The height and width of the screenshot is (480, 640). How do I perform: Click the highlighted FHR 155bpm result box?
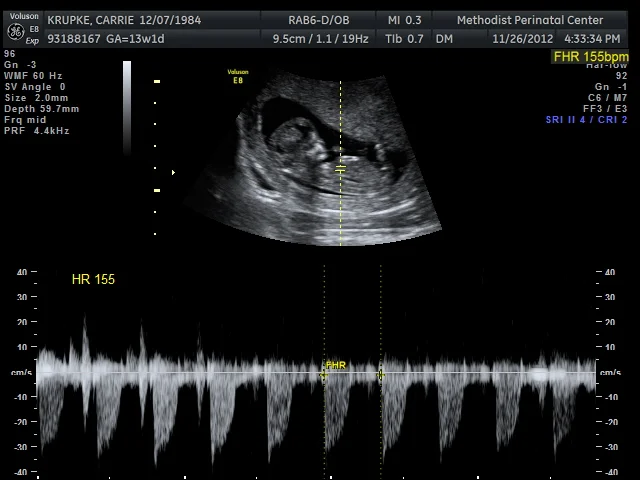pyautogui.click(x=591, y=57)
